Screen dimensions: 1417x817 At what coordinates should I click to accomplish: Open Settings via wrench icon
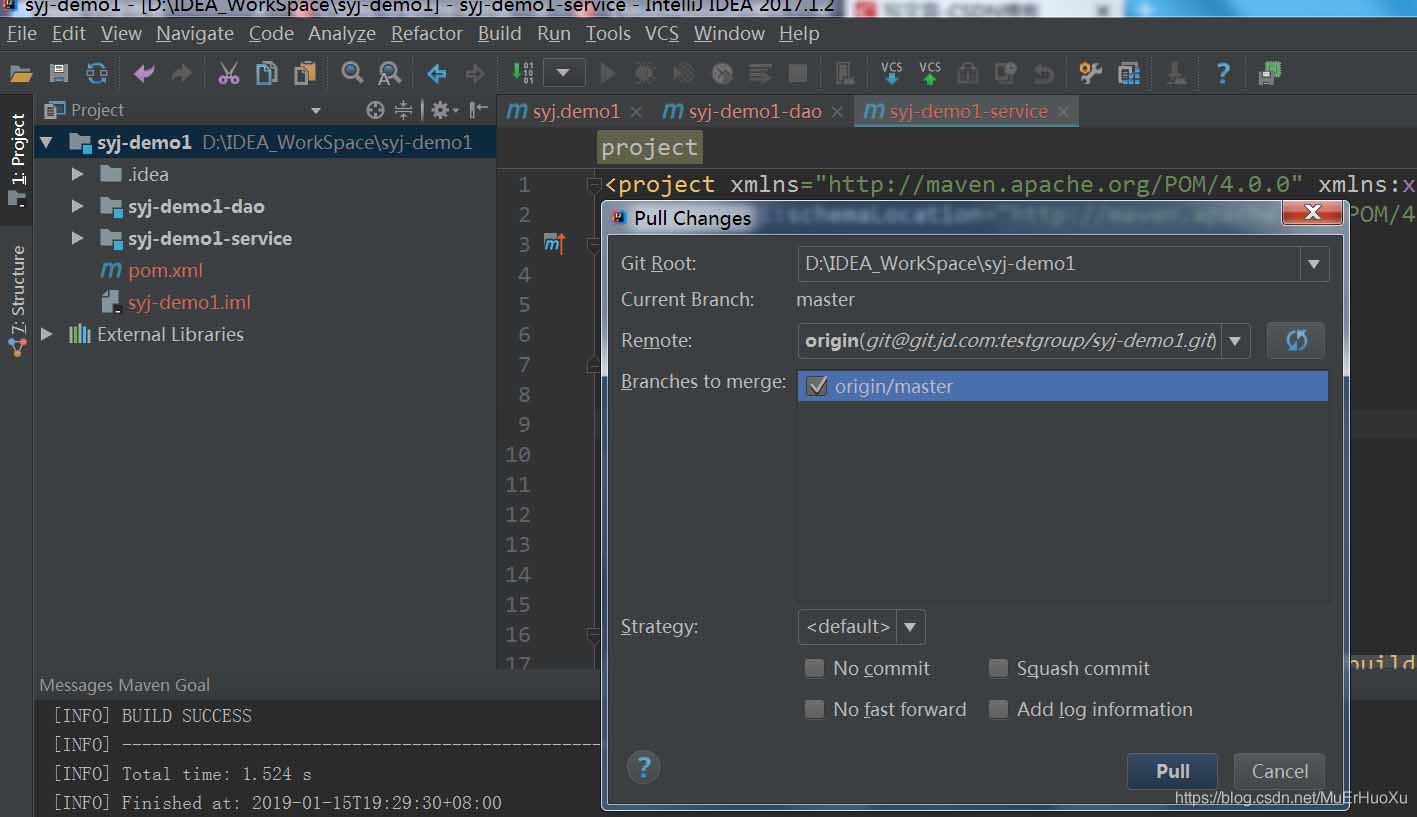(x=1091, y=73)
